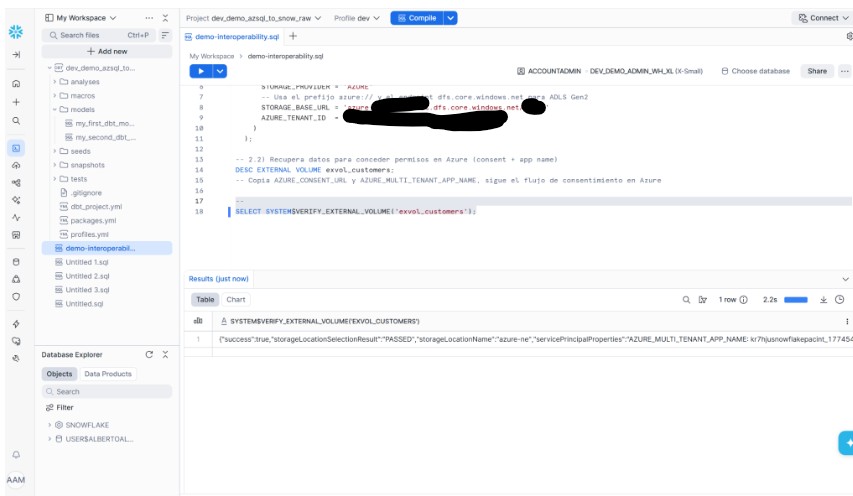This screenshot has width=853, height=496.
Task: Open the Home icon in left navigation
Action: [x=16, y=84]
